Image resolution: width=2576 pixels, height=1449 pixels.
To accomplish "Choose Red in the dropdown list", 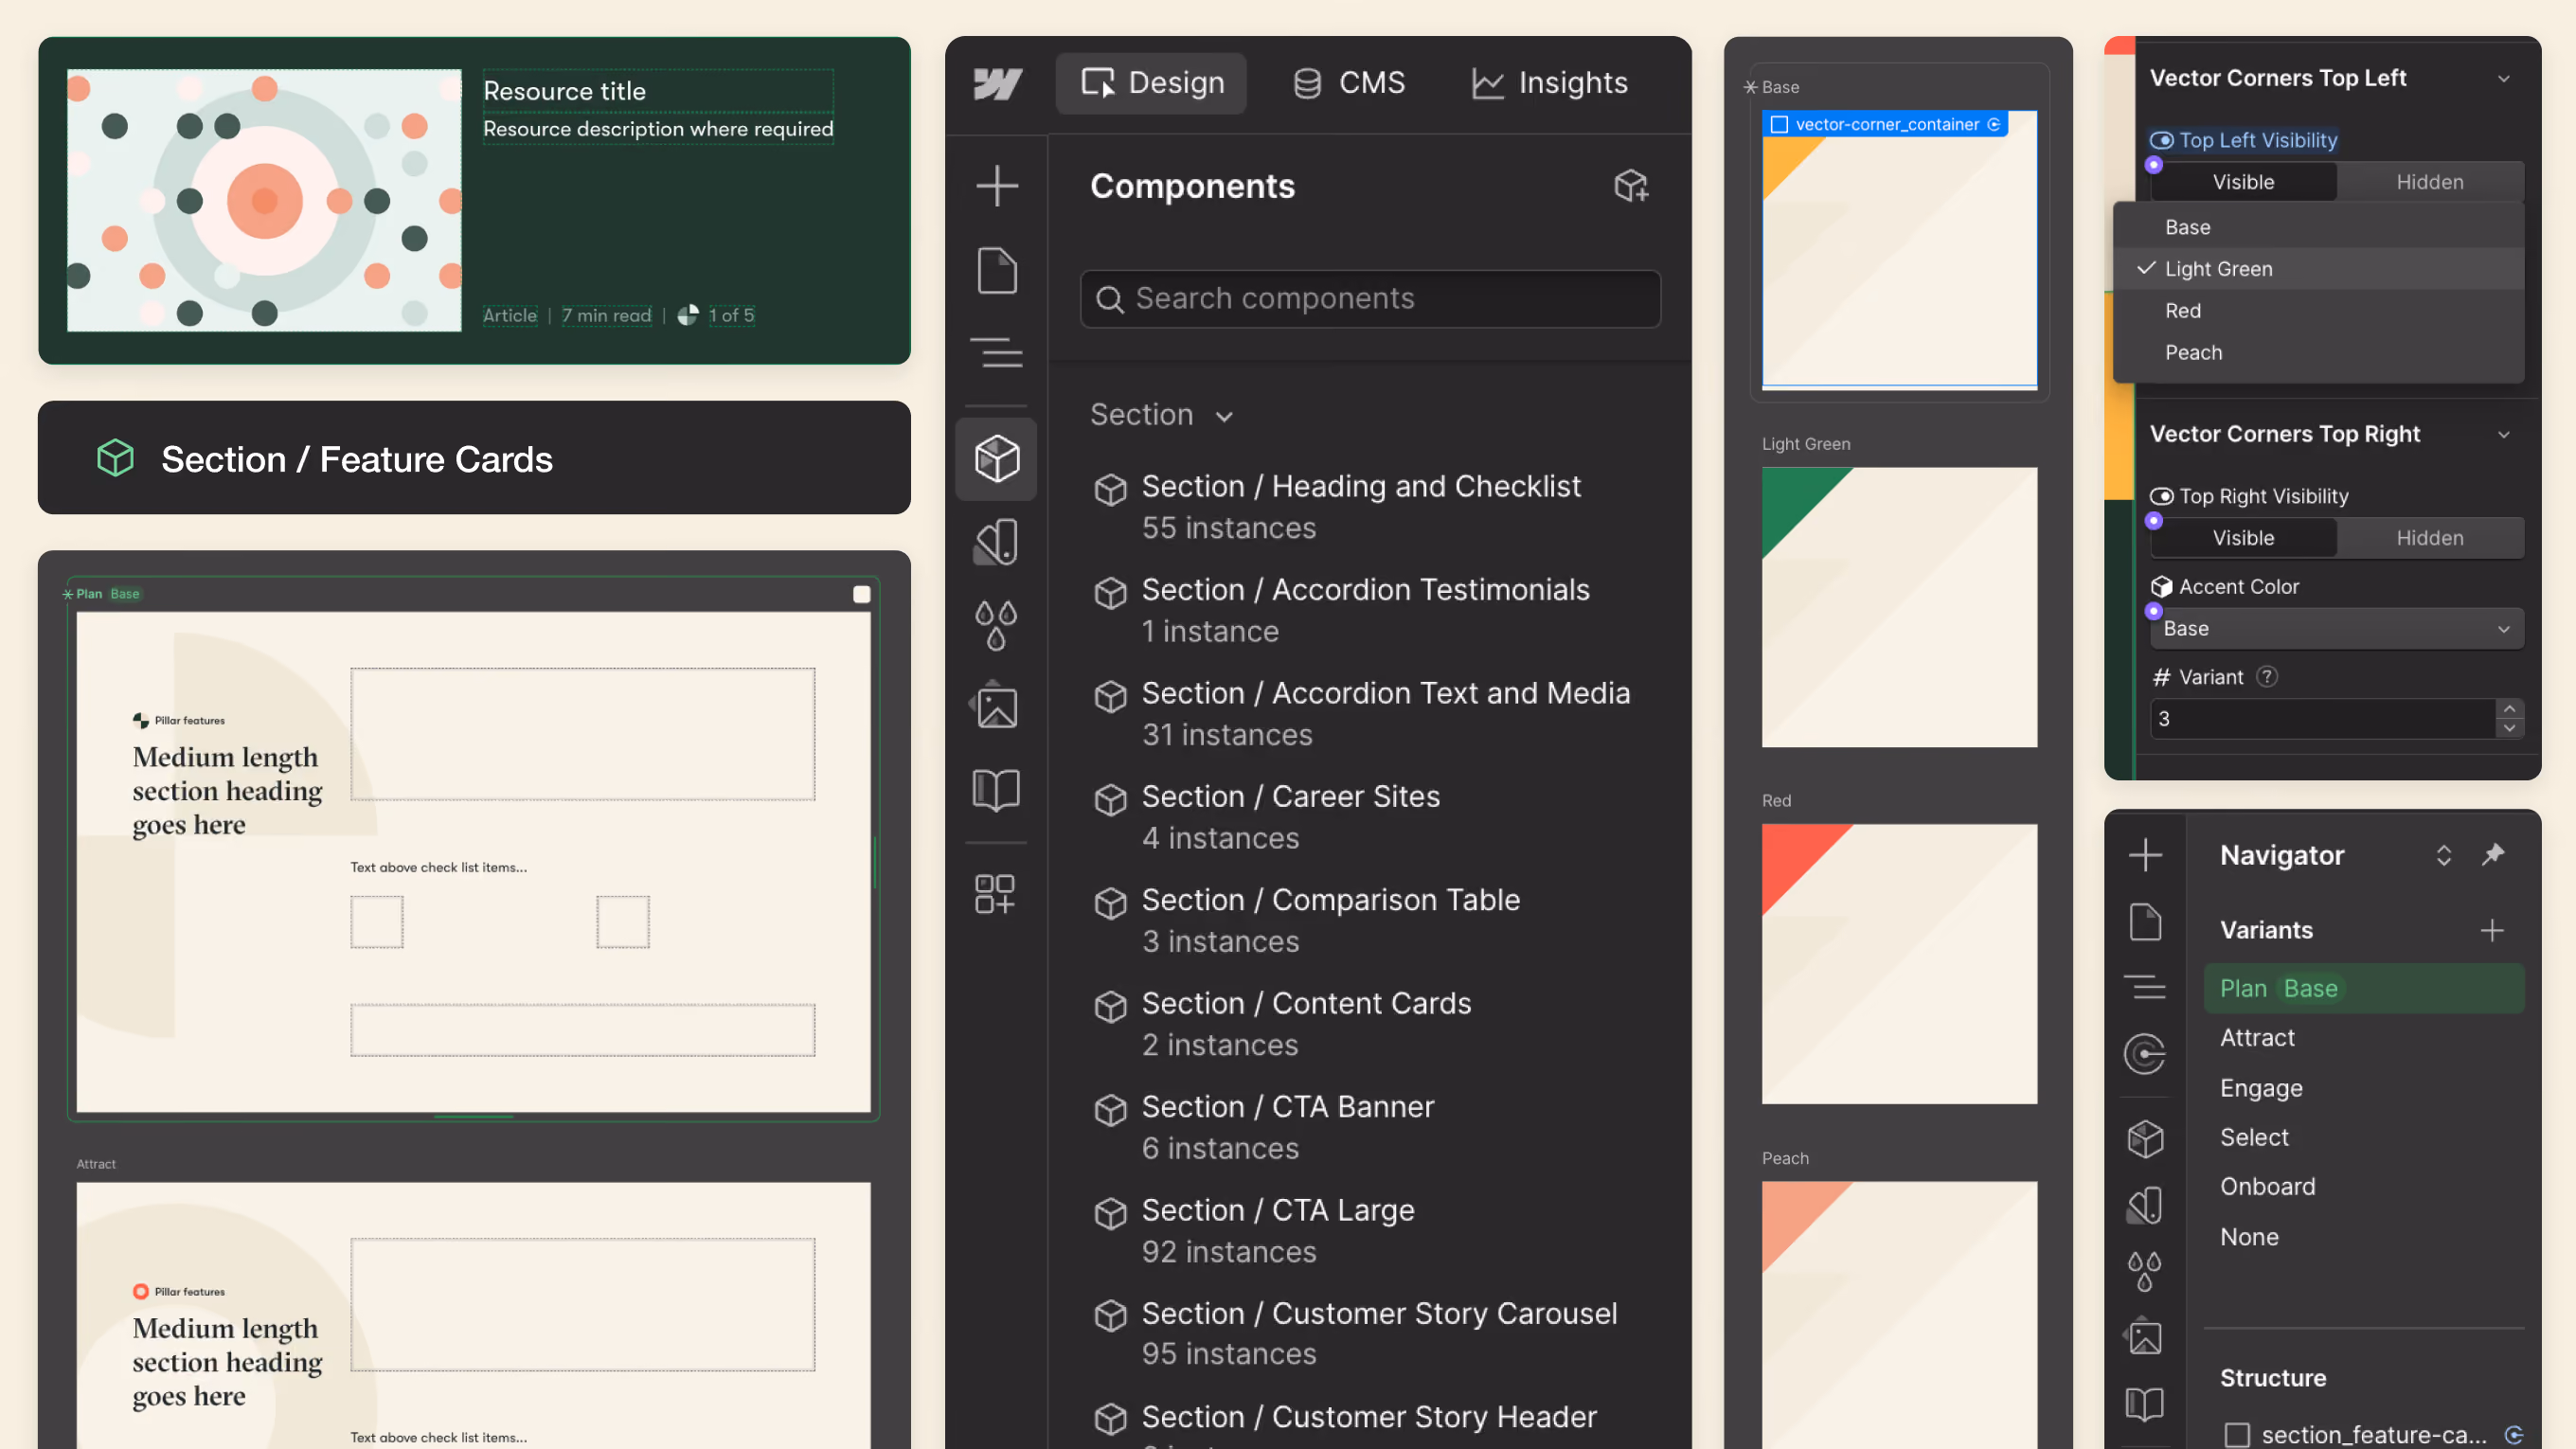I will pos(2318,311).
